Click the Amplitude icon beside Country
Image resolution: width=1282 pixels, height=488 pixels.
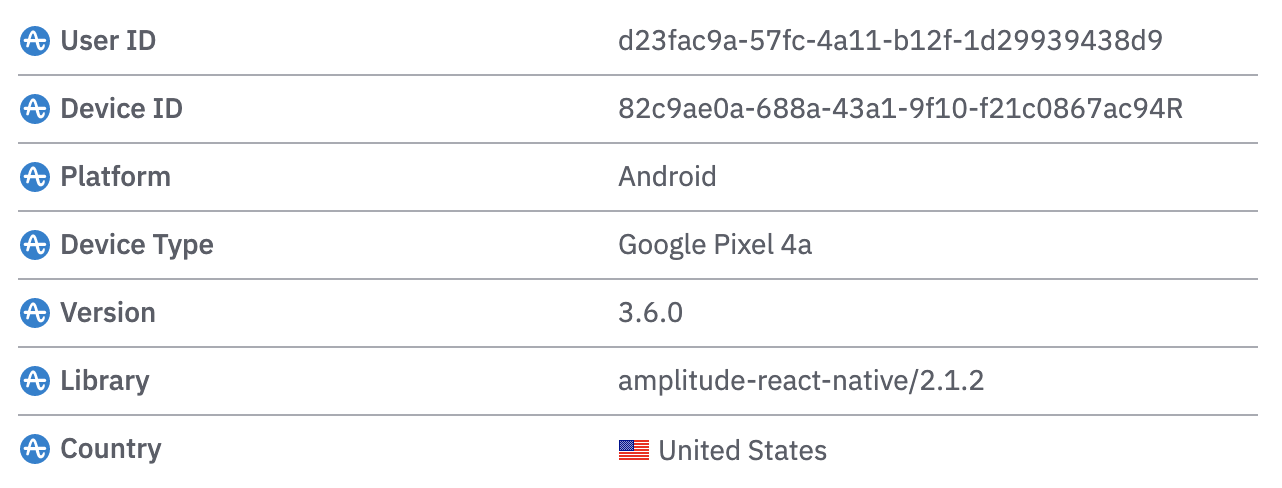35,449
